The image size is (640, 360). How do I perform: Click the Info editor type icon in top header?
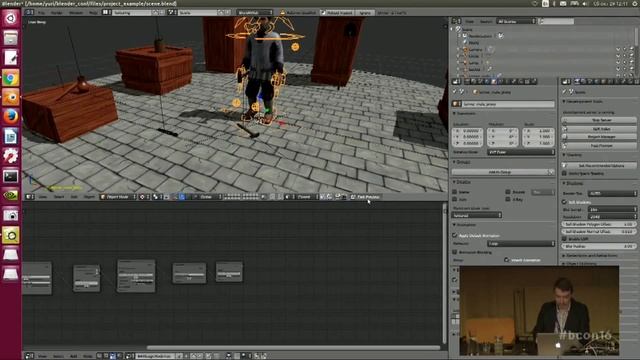coord(30,12)
